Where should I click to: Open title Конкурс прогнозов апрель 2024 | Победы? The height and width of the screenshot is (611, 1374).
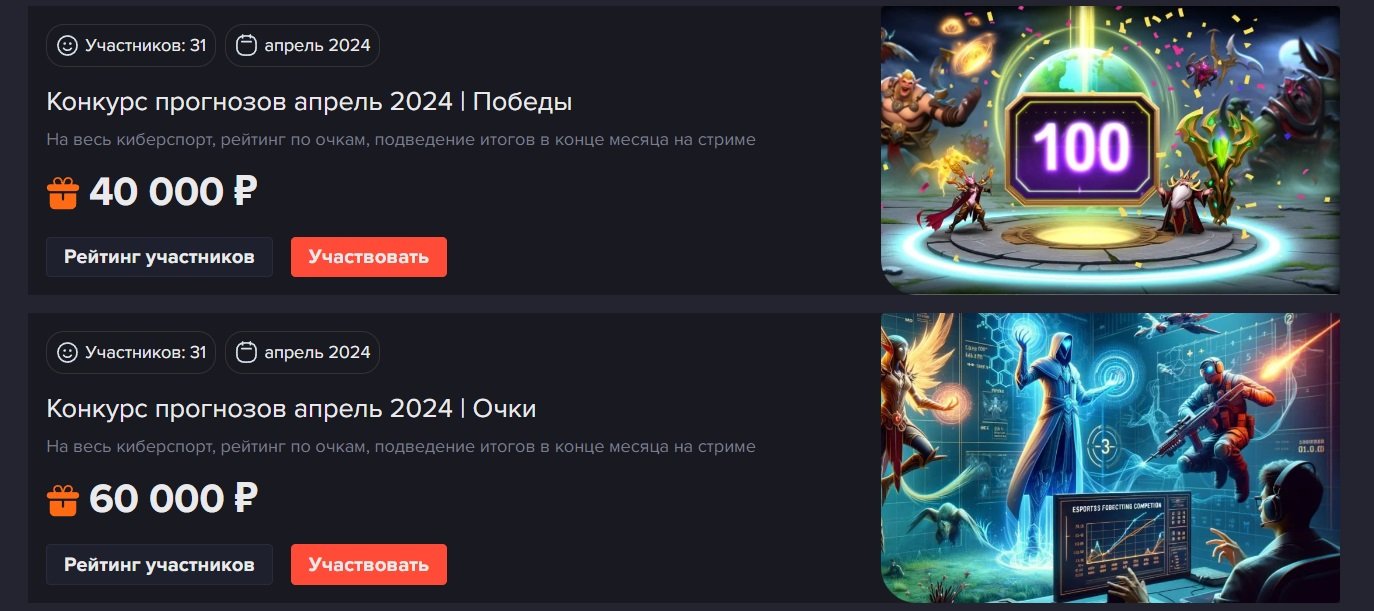coord(309,102)
